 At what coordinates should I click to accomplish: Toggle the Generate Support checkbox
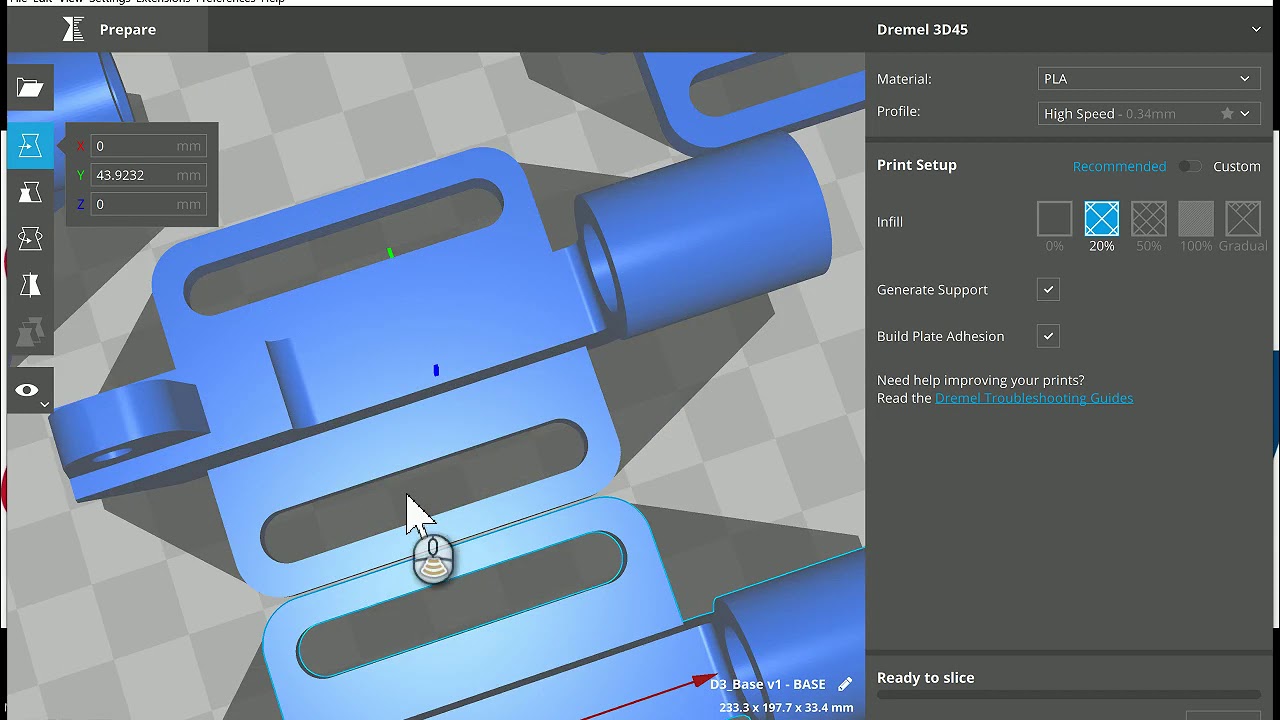[1048, 290]
